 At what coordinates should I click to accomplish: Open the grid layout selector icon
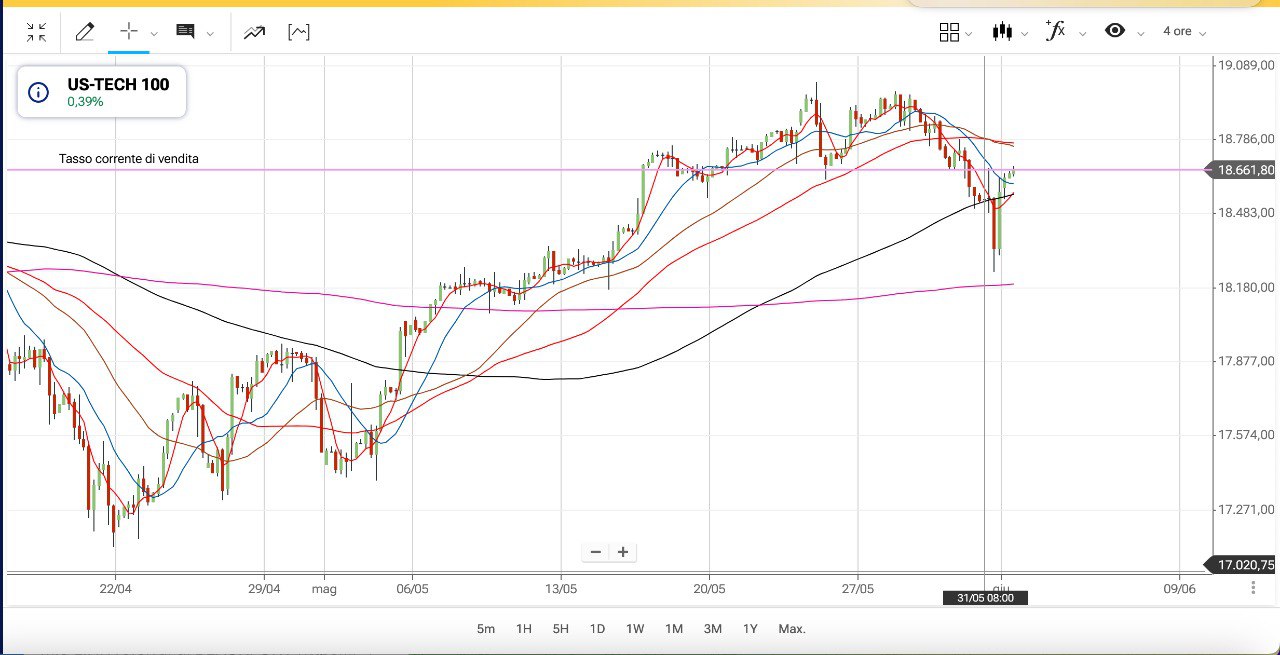click(x=950, y=32)
